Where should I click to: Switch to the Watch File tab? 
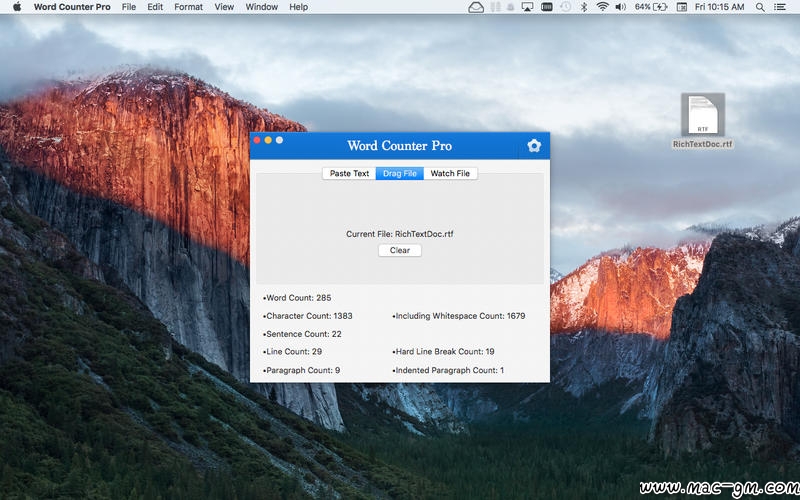(450, 173)
